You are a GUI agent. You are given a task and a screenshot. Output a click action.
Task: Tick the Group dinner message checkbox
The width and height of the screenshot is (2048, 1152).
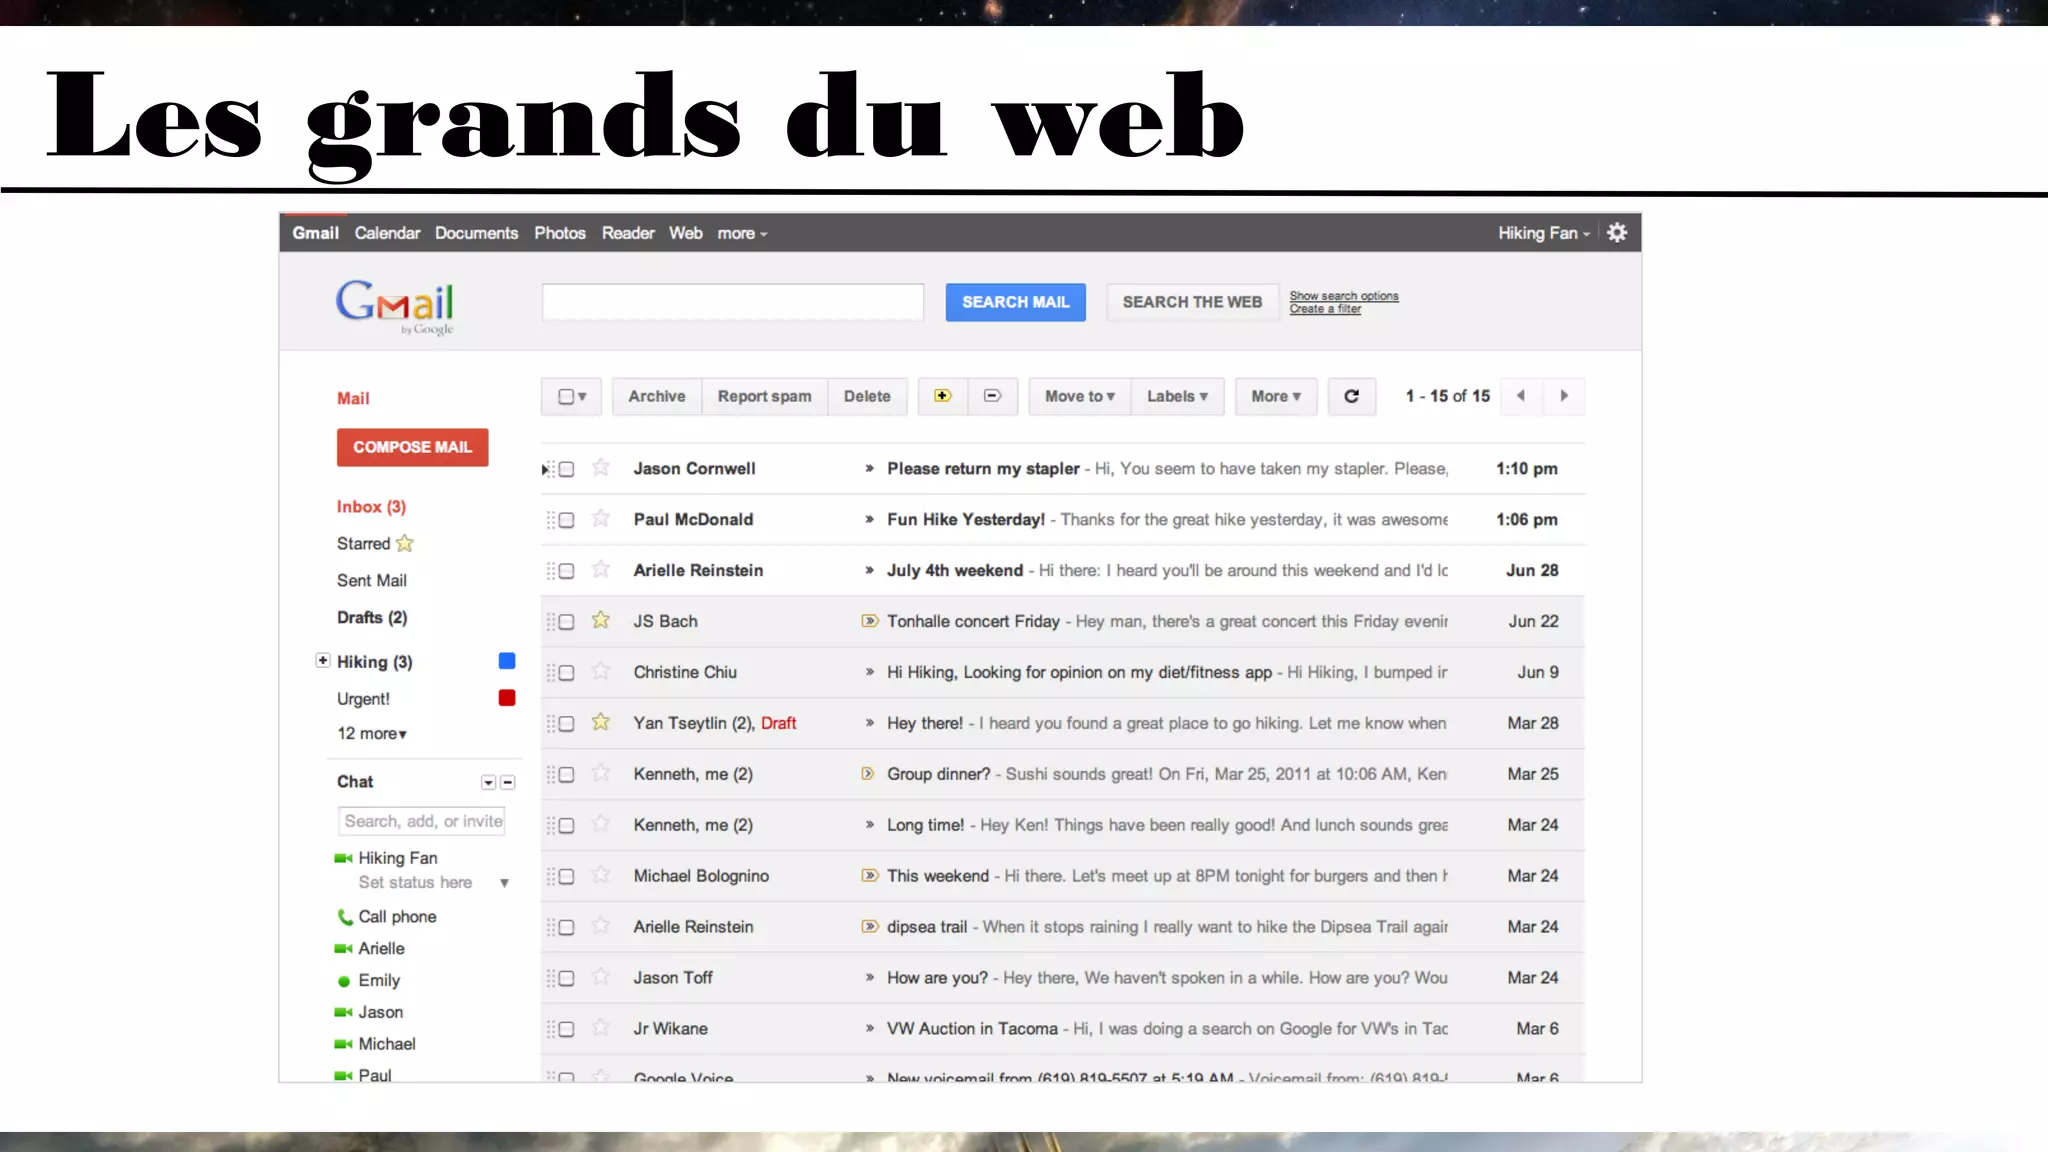tap(566, 775)
